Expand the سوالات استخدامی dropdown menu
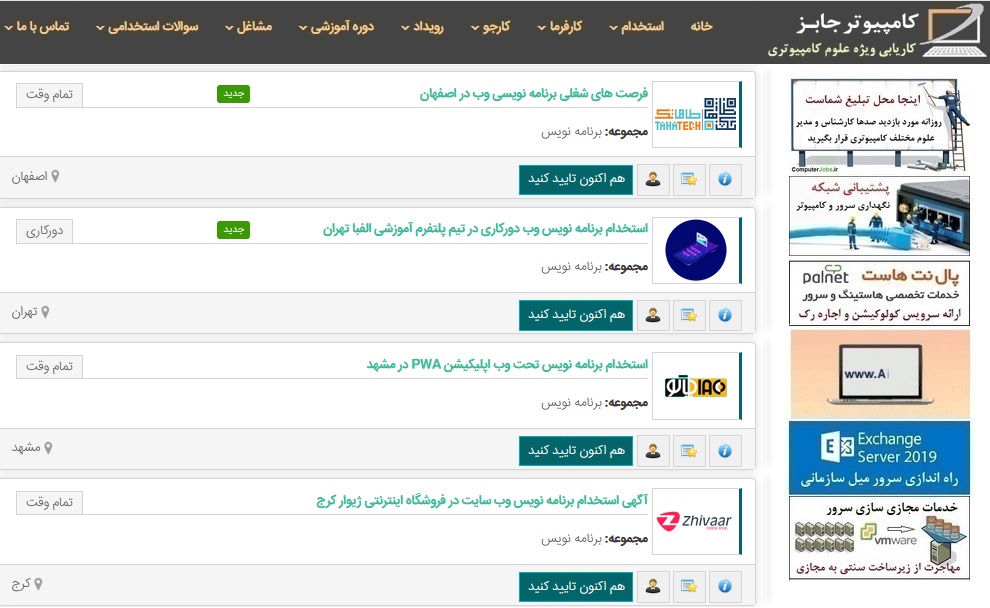This screenshot has width=990, height=608. point(147,27)
